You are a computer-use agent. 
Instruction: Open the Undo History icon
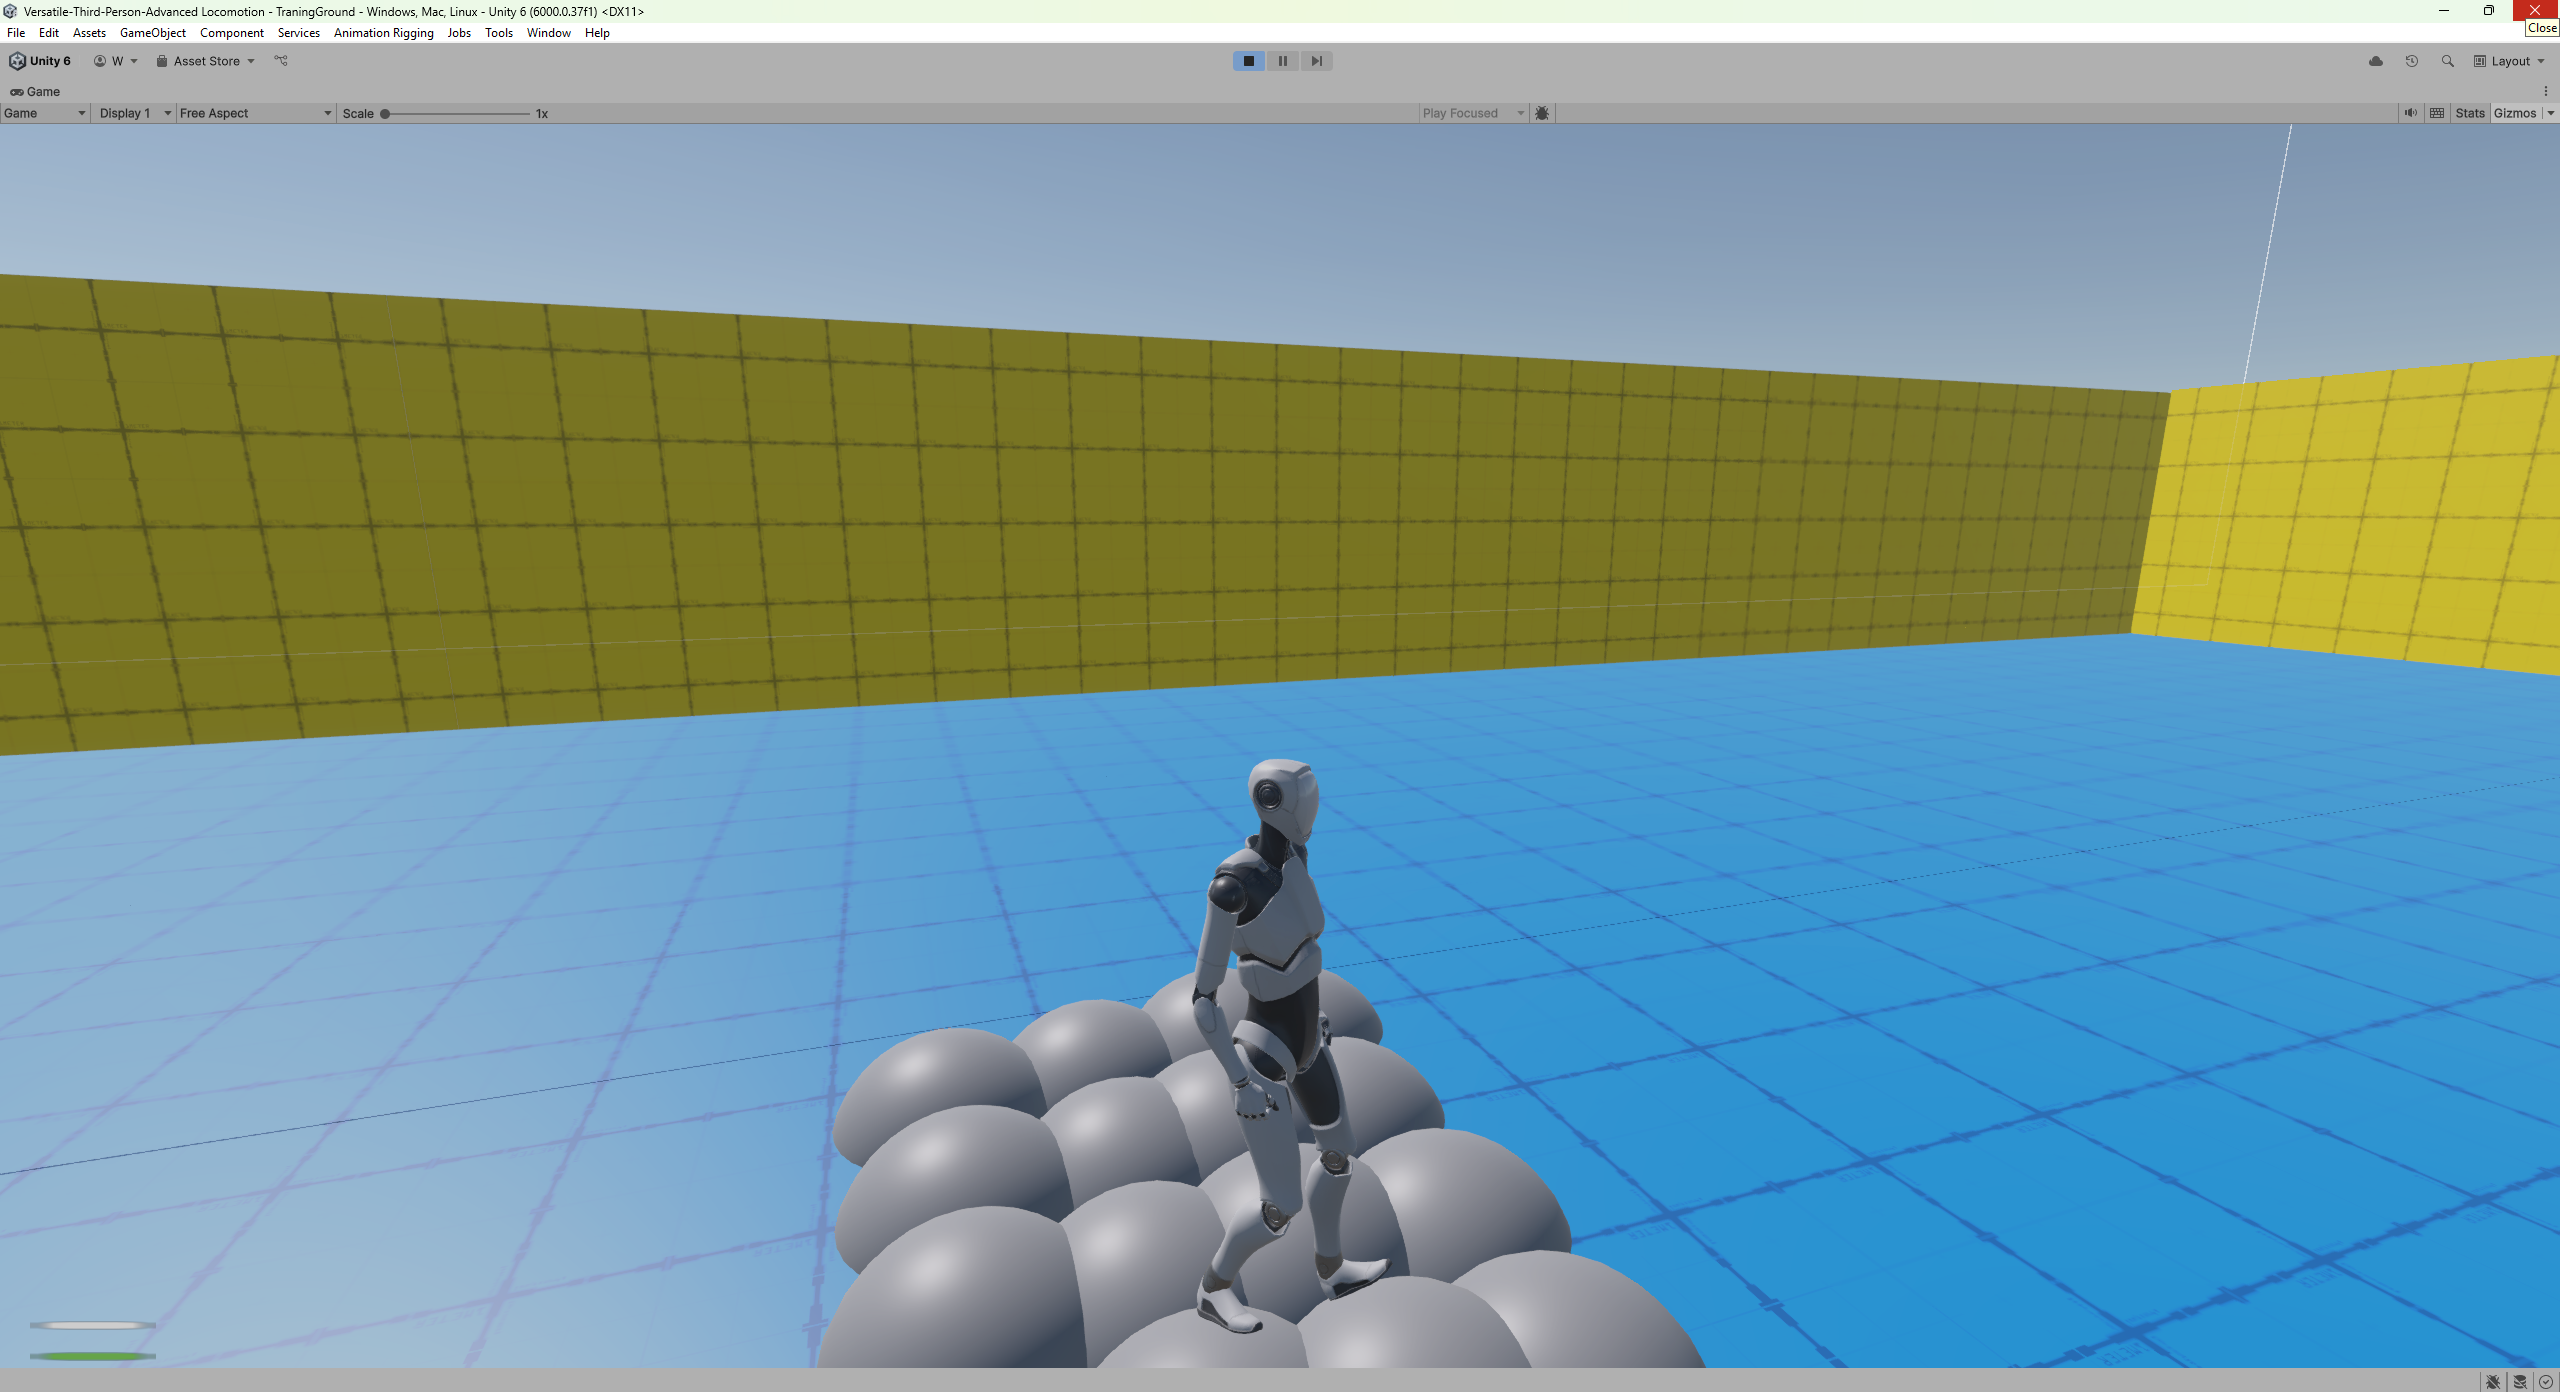pos(2412,61)
